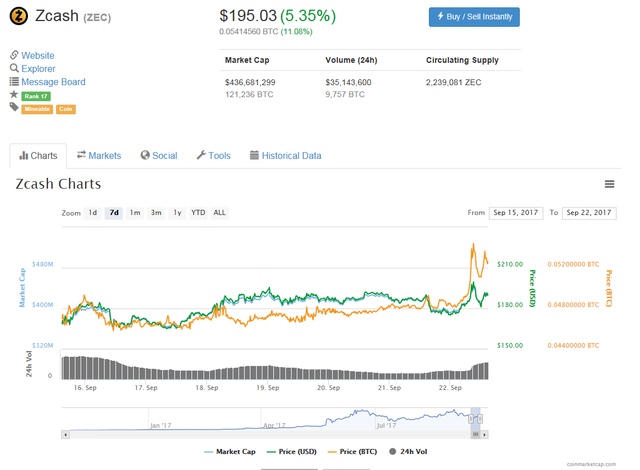Click the Zcash Charts heading
Screen dimensions: 640x470
pyautogui.click(x=58, y=184)
